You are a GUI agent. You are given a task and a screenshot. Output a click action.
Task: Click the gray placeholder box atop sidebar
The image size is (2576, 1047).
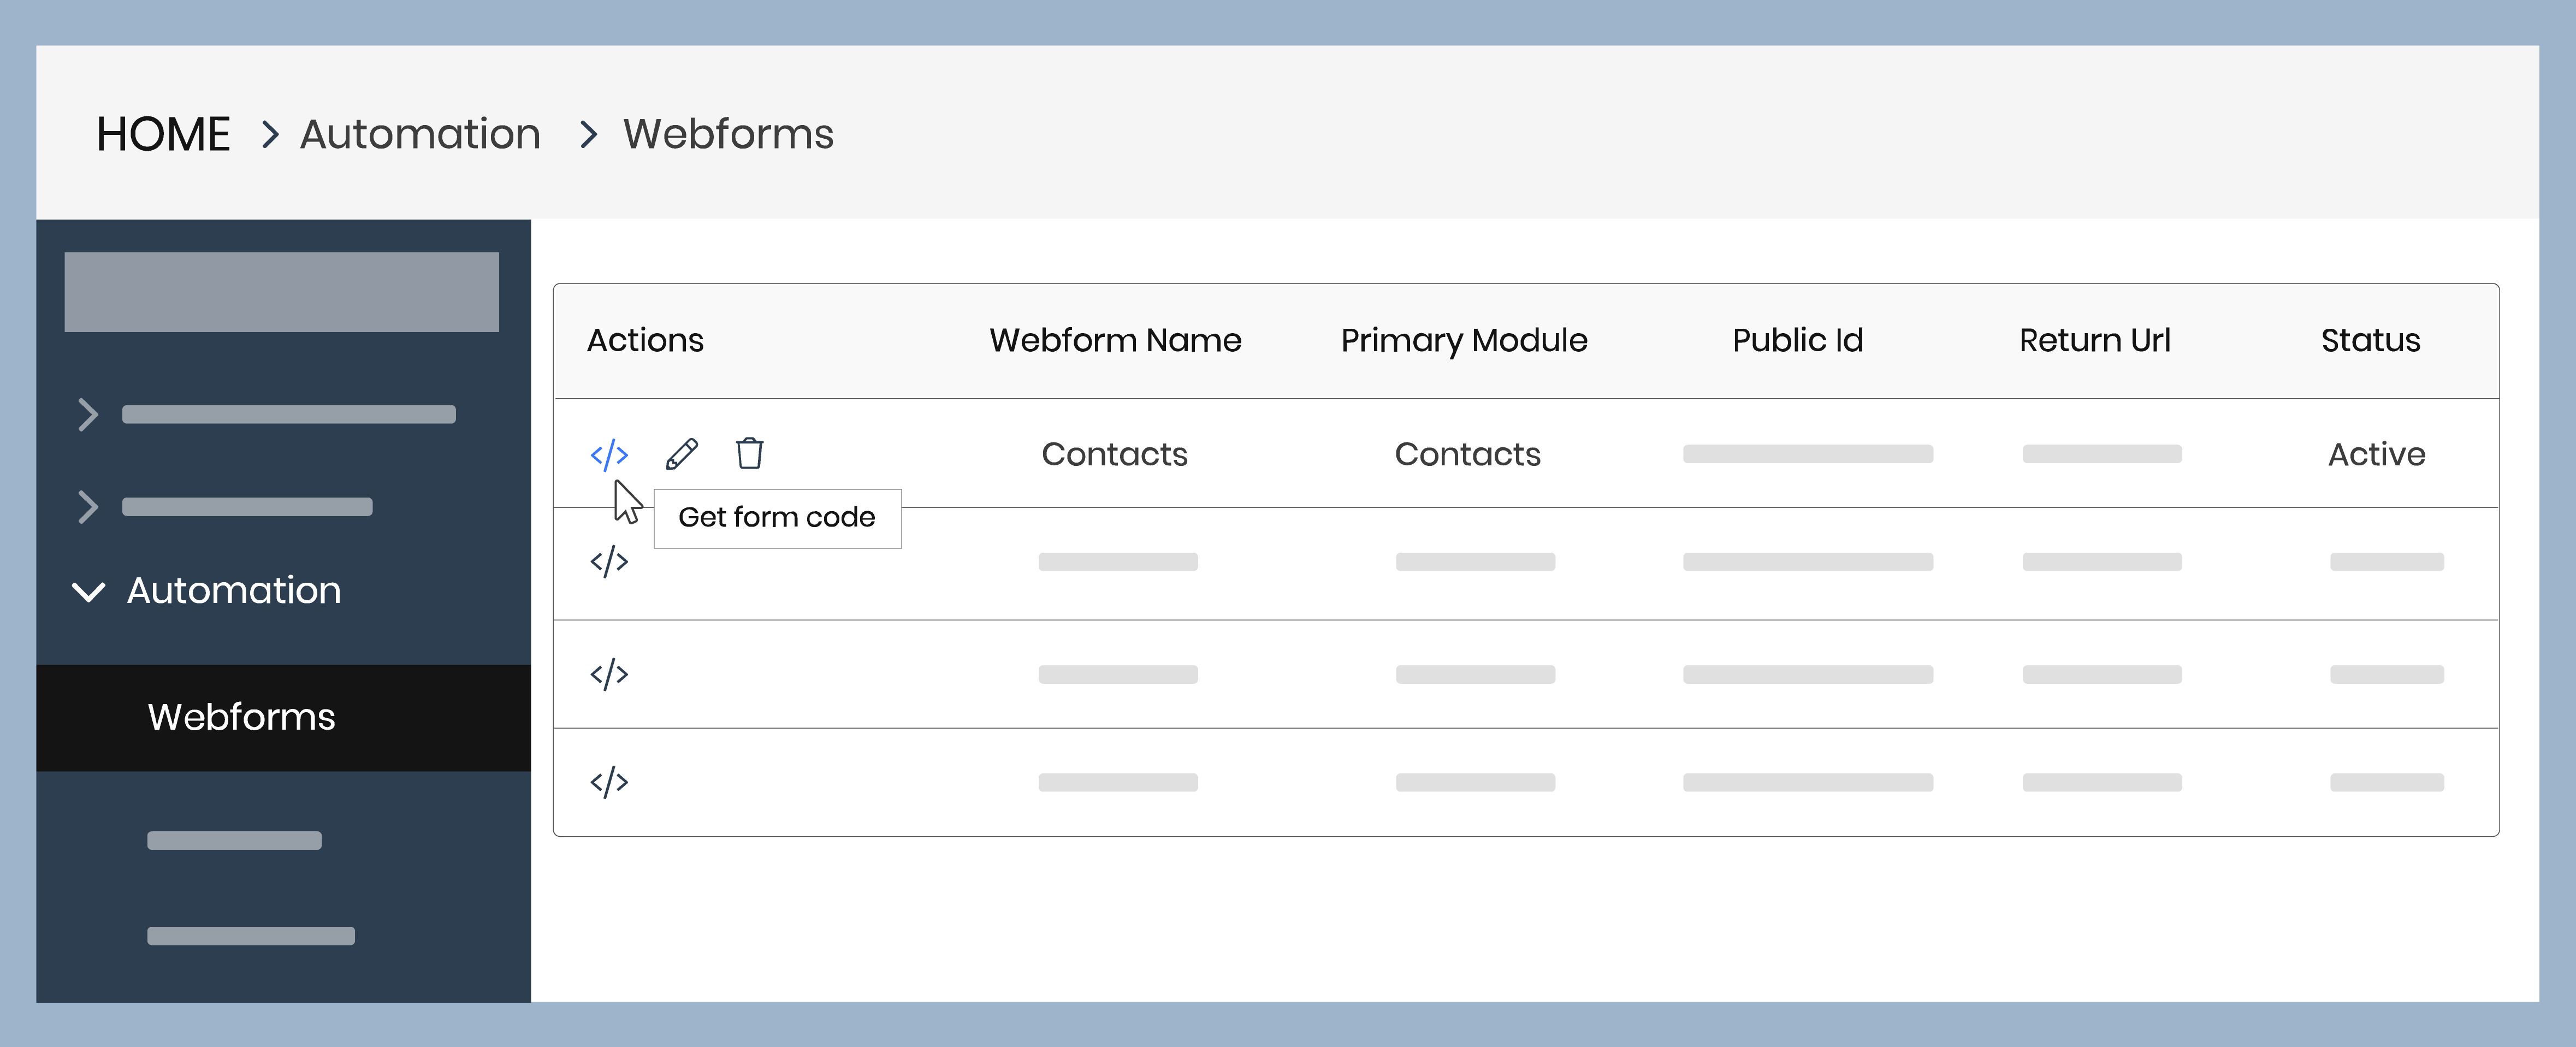coord(281,292)
